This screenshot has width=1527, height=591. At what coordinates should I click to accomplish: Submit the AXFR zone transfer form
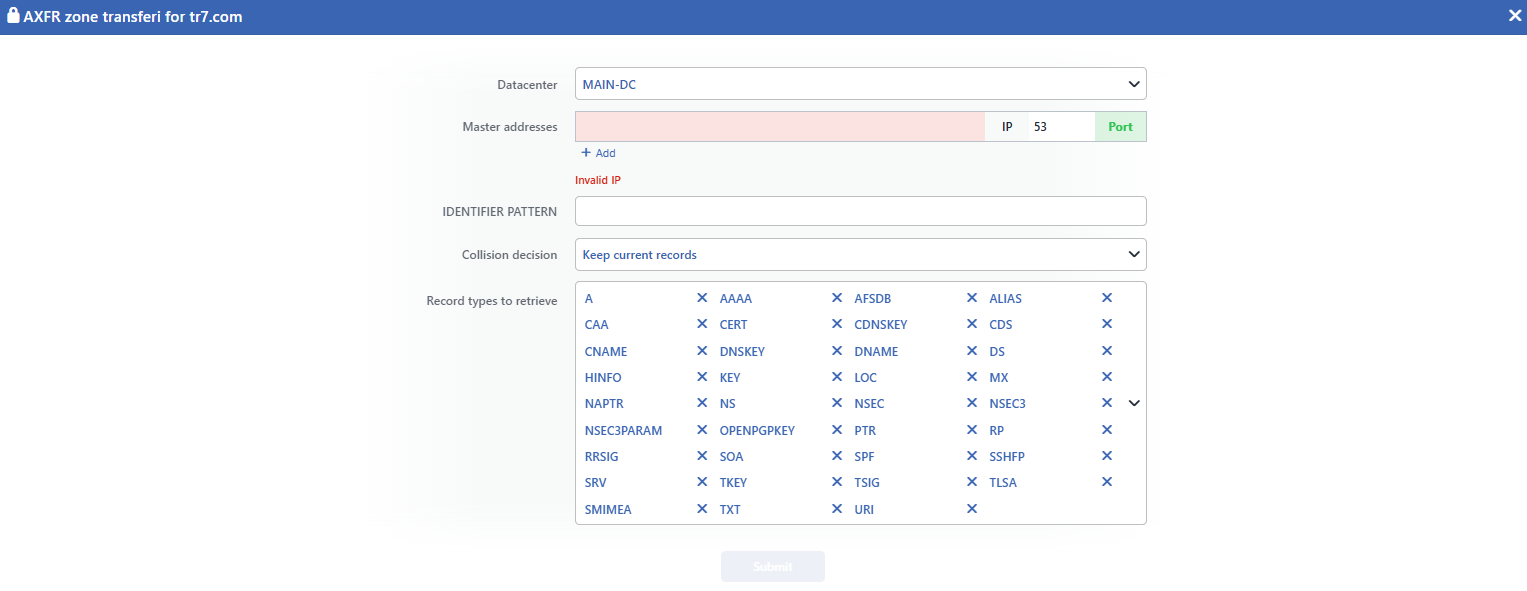tap(773, 567)
